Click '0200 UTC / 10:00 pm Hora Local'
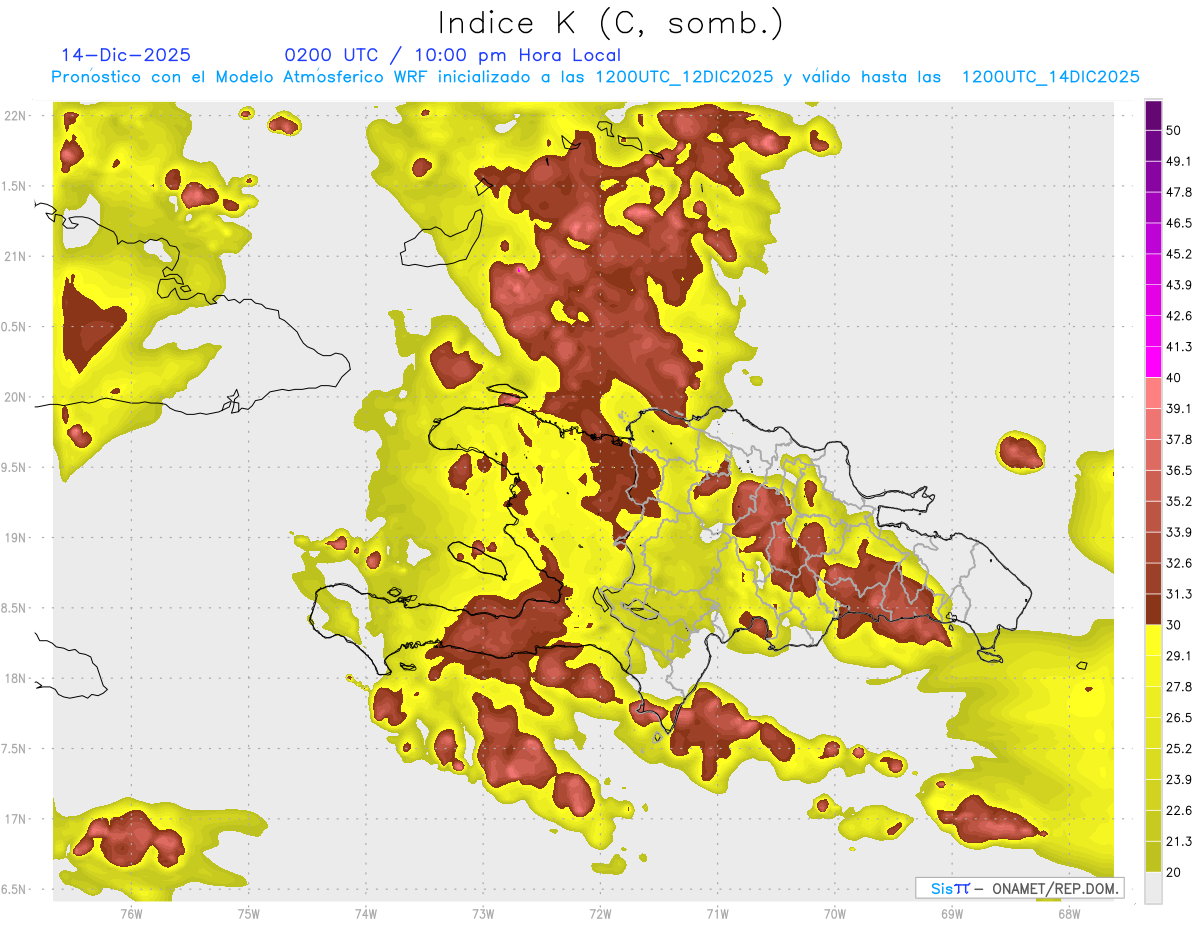Screen dimensions: 1200x927 click(x=453, y=55)
